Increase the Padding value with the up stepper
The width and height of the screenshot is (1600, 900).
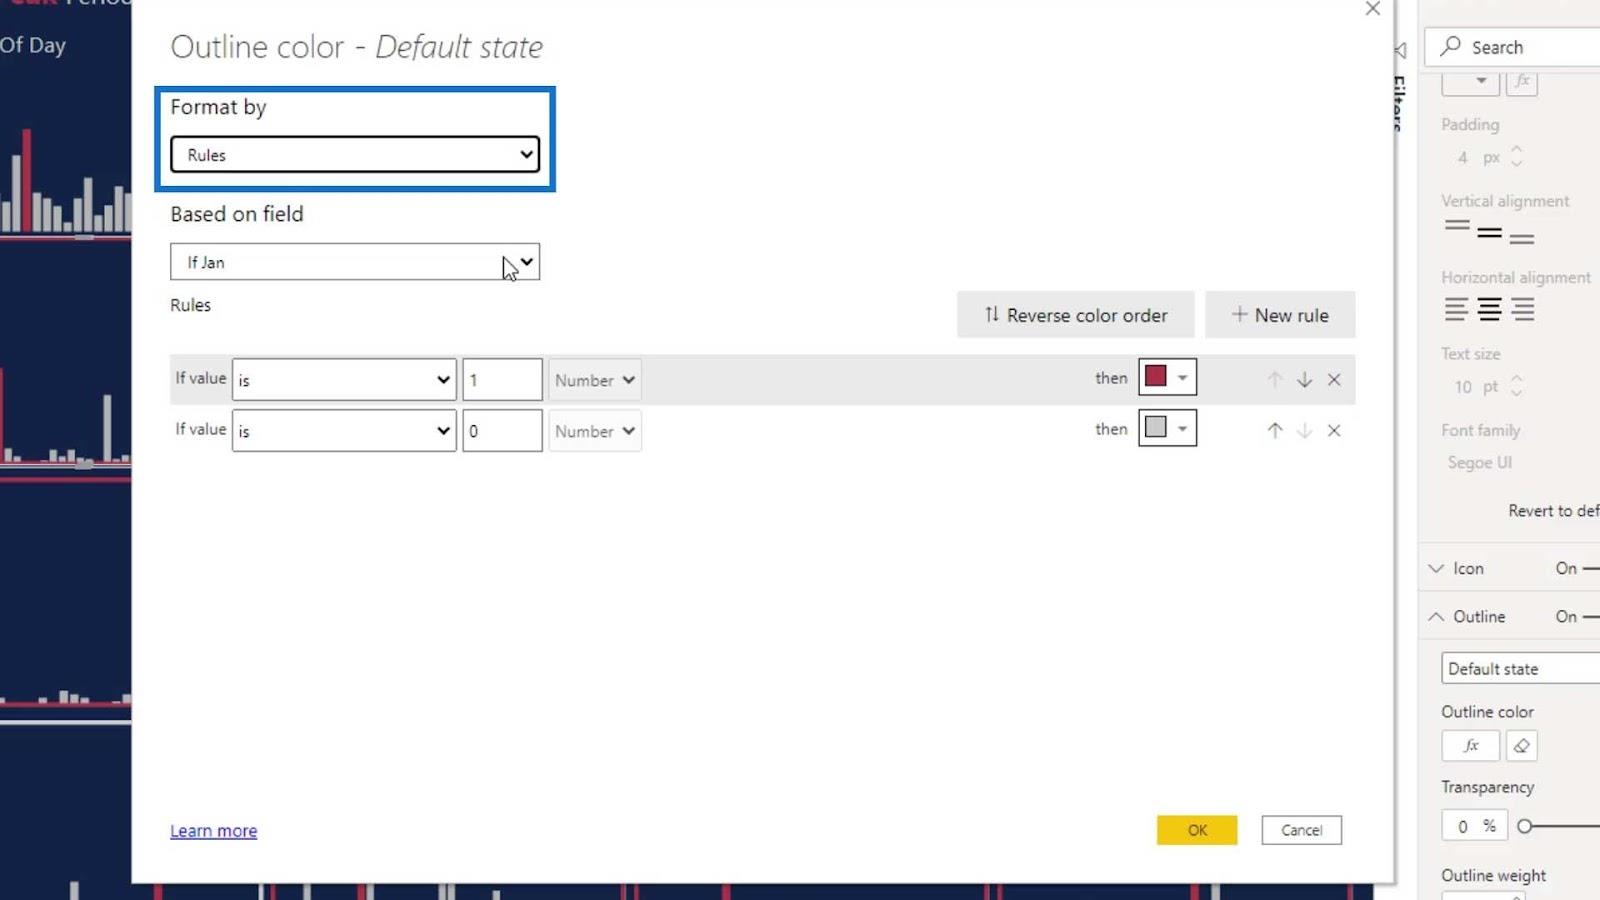tap(1516, 150)
